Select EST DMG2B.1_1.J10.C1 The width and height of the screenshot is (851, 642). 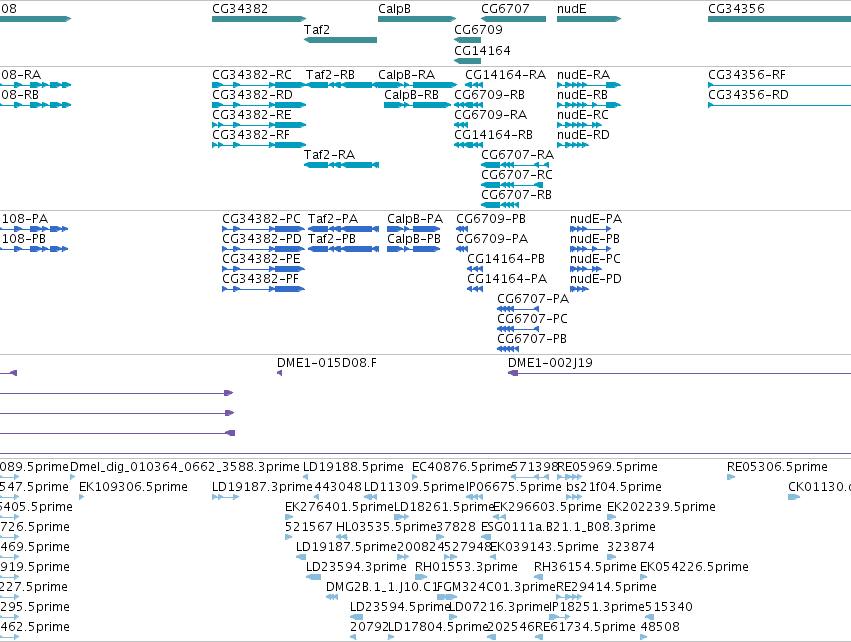coord(382,588)
